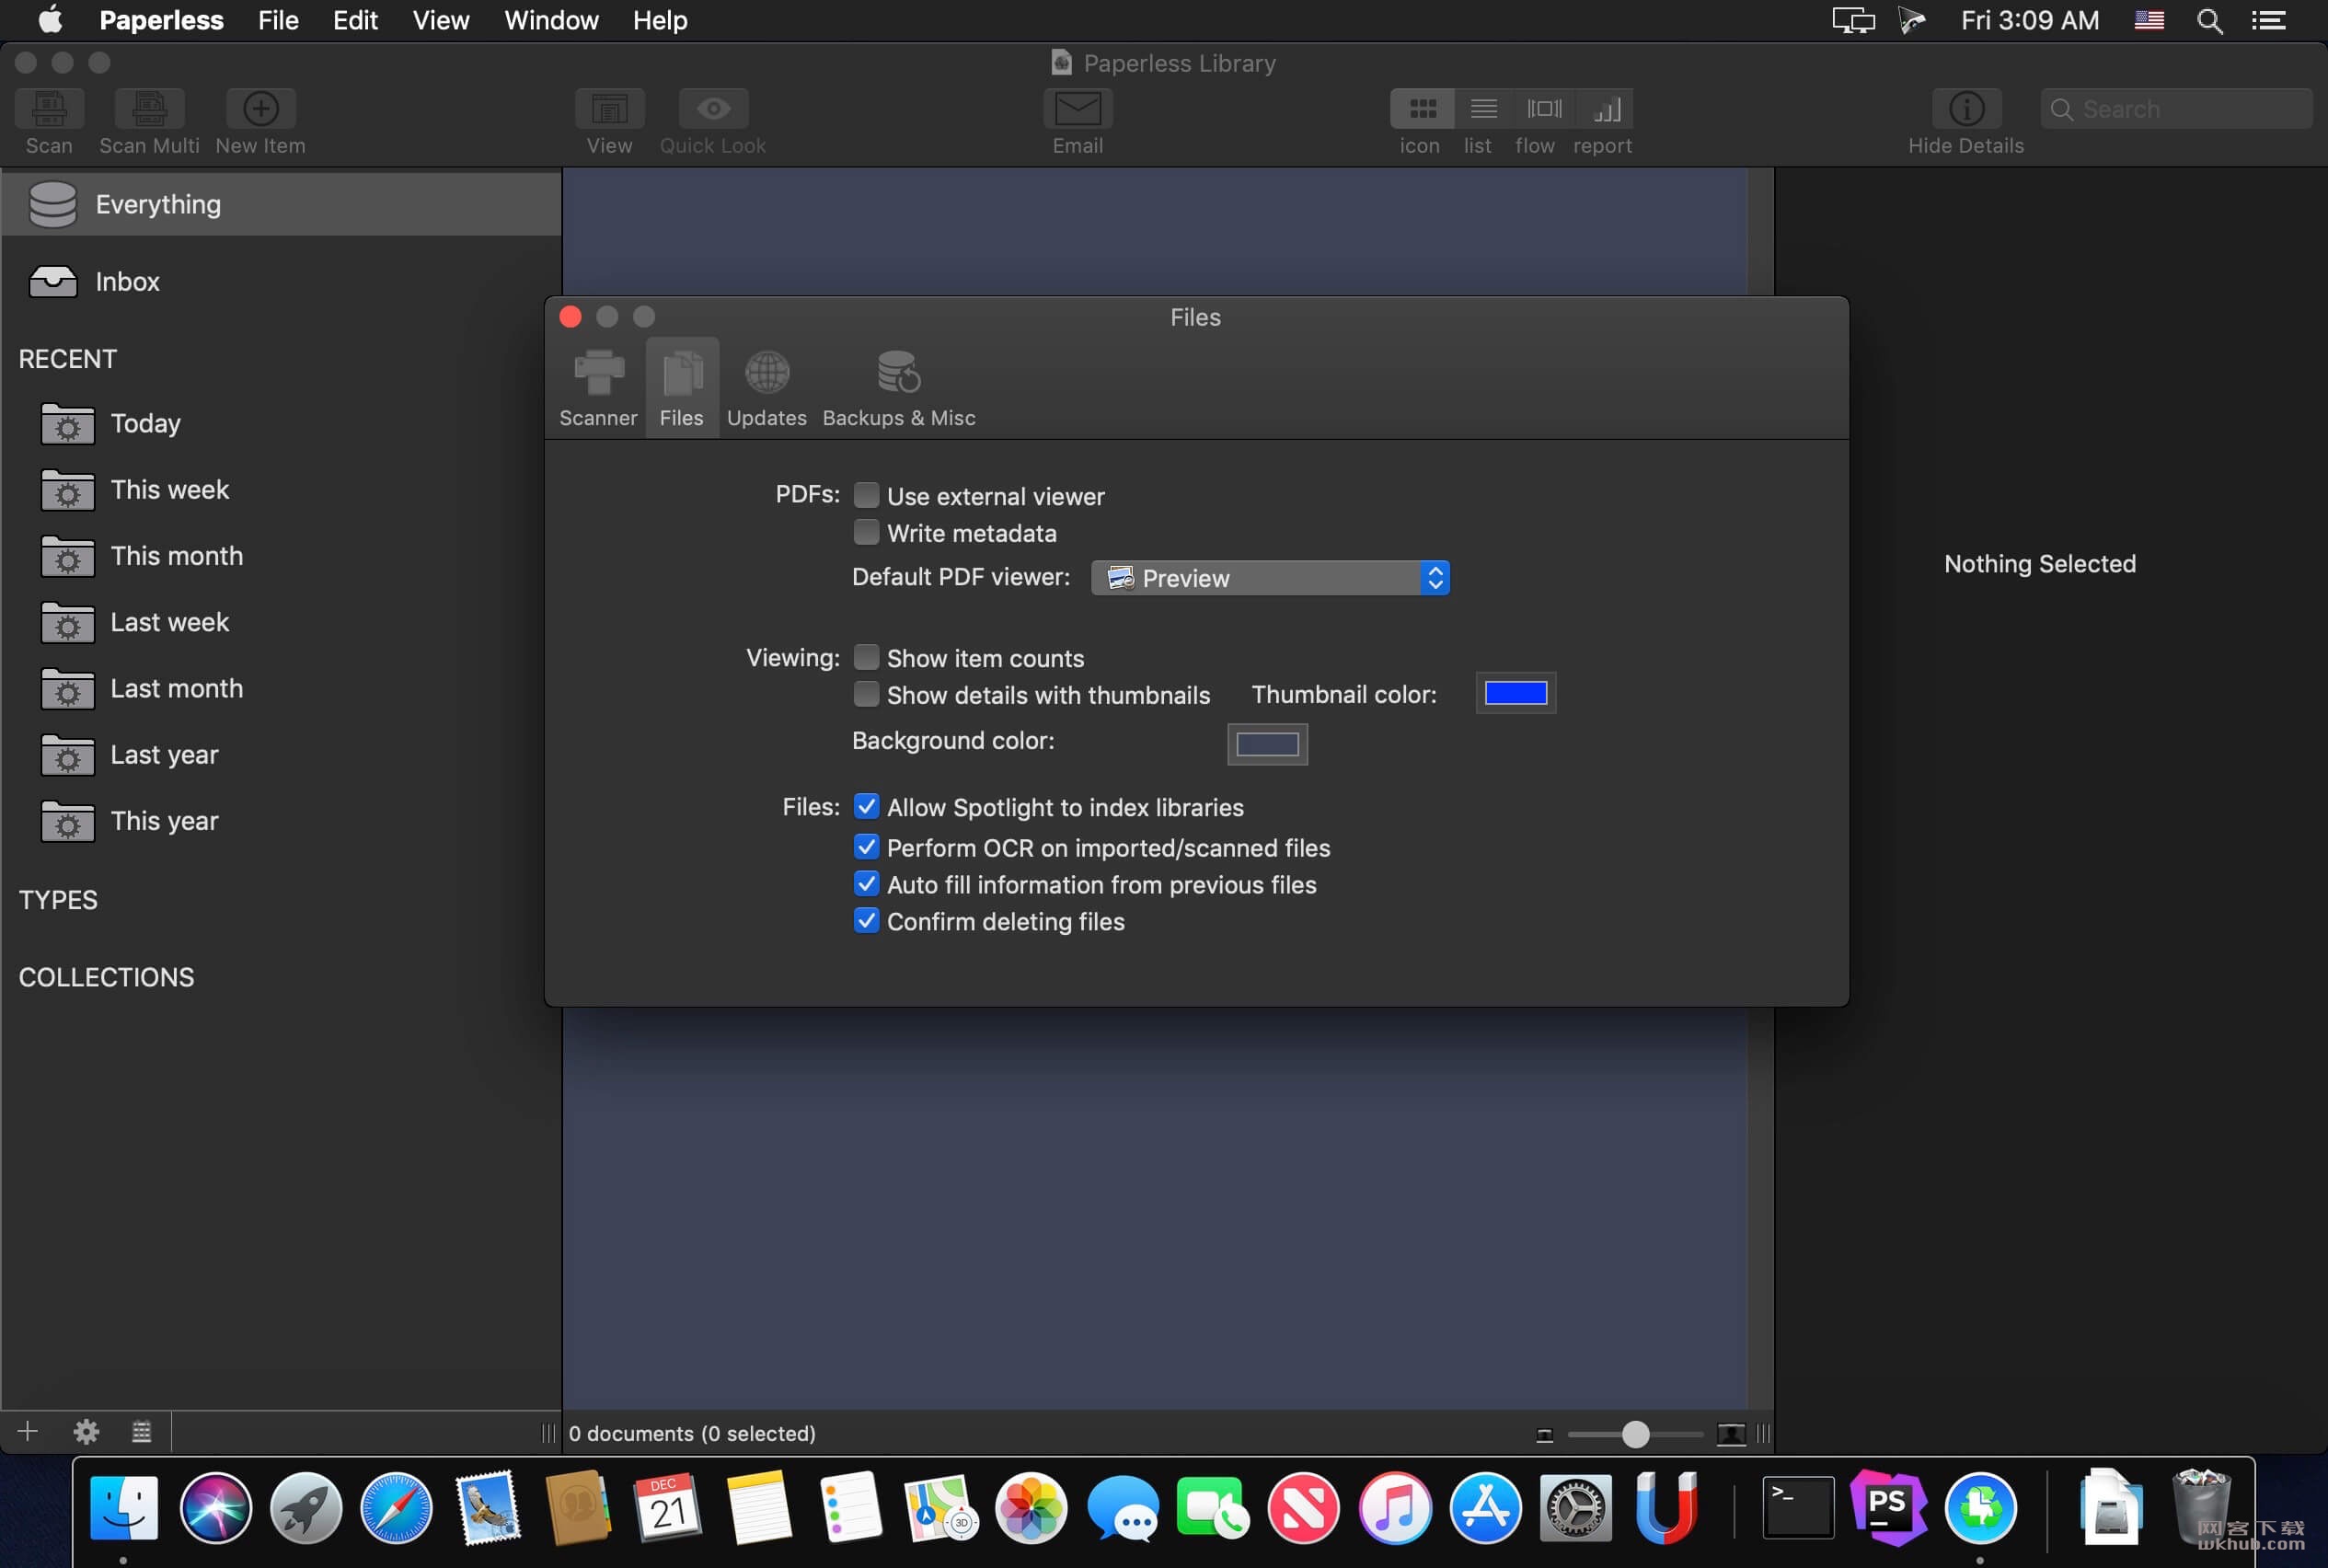Switch to icon view mode
The height and width of the screenshot is (1568, 2328).
[1422, 109]
